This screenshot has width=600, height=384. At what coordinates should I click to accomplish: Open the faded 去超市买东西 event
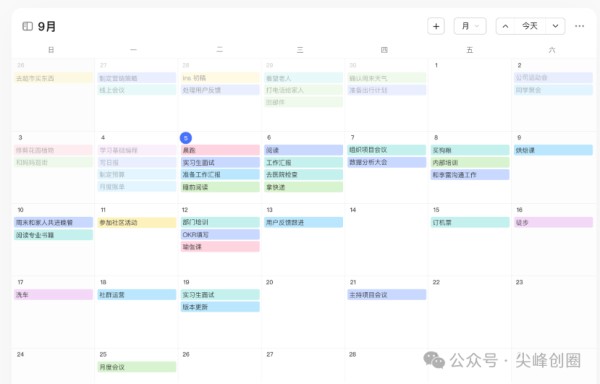pos(54,78)
